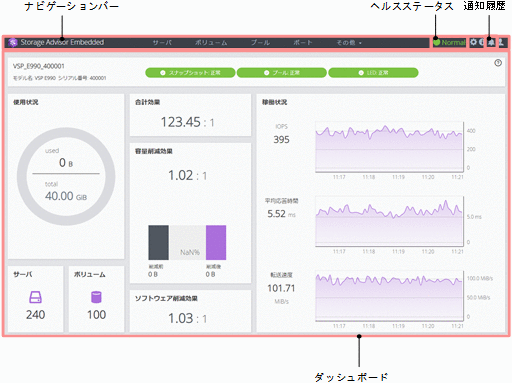Click the 容量削減効果 heading
Image resolution: width=512 pixels, height=383 pixels.
click(154, 151)
